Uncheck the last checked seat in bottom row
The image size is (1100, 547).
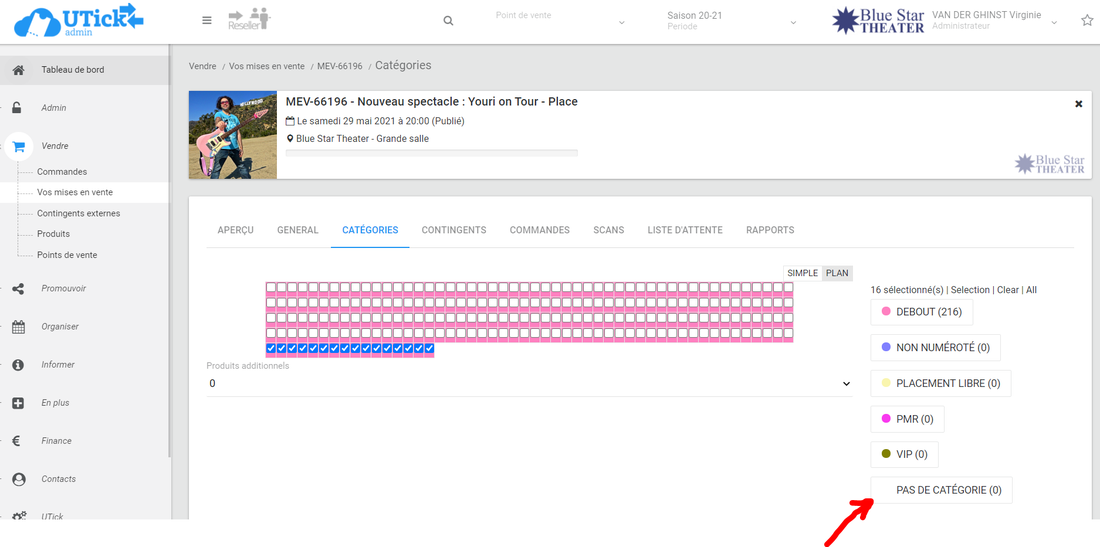coord(429,348)
